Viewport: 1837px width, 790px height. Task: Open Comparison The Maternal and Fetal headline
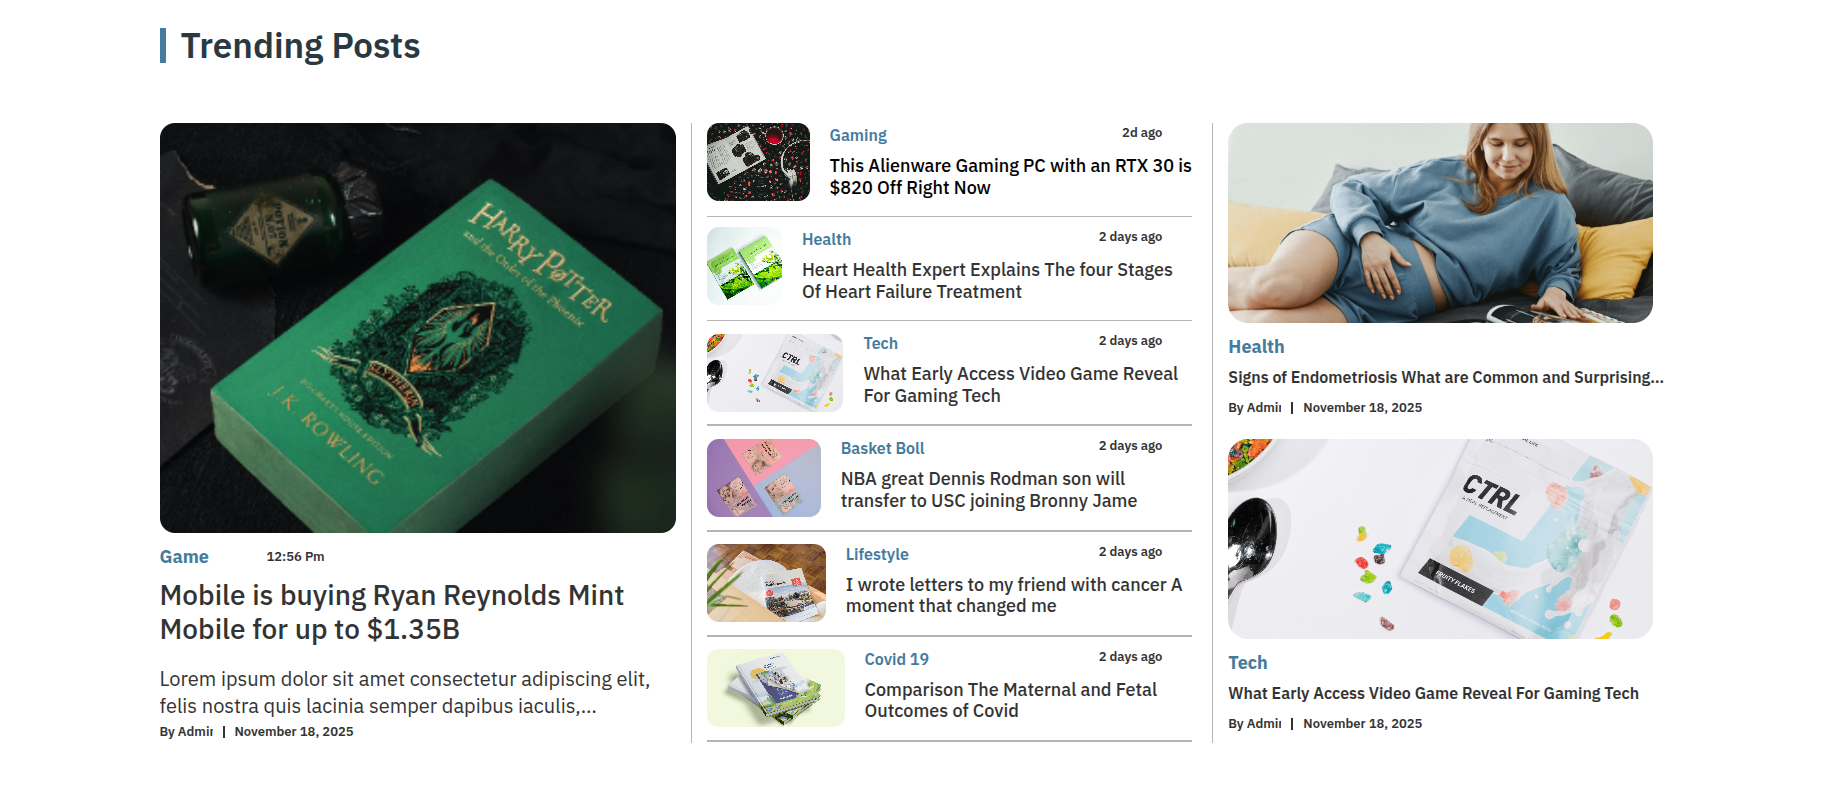click(1011, 700)
